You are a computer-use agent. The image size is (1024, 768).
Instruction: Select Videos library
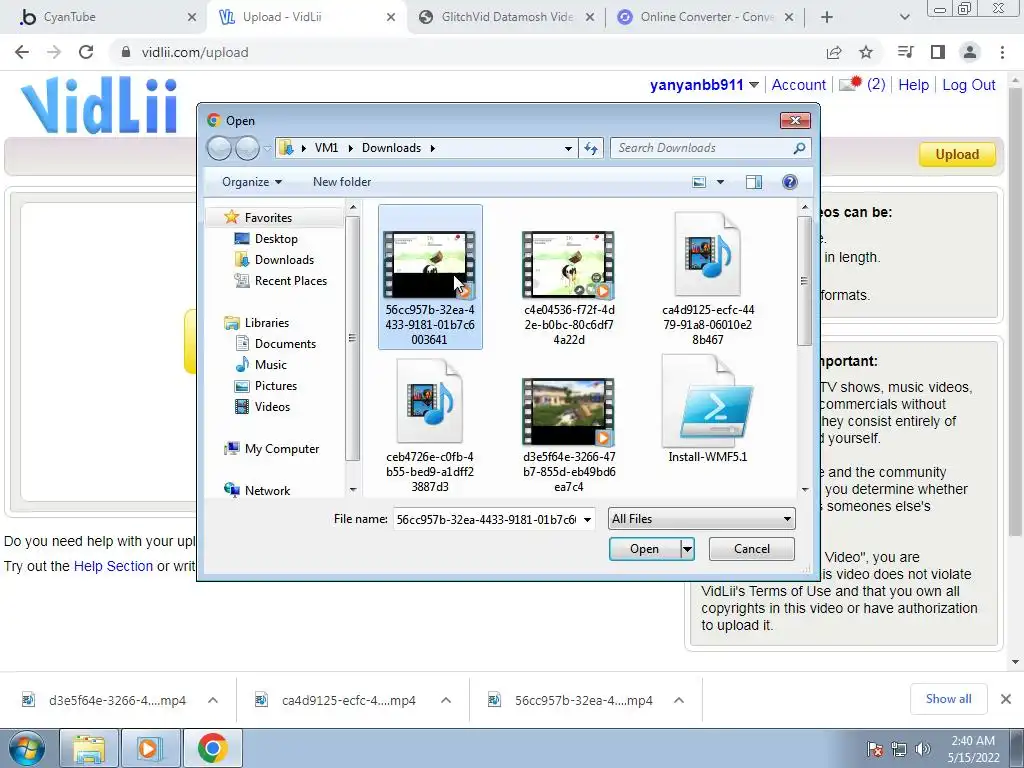point(272,407)
